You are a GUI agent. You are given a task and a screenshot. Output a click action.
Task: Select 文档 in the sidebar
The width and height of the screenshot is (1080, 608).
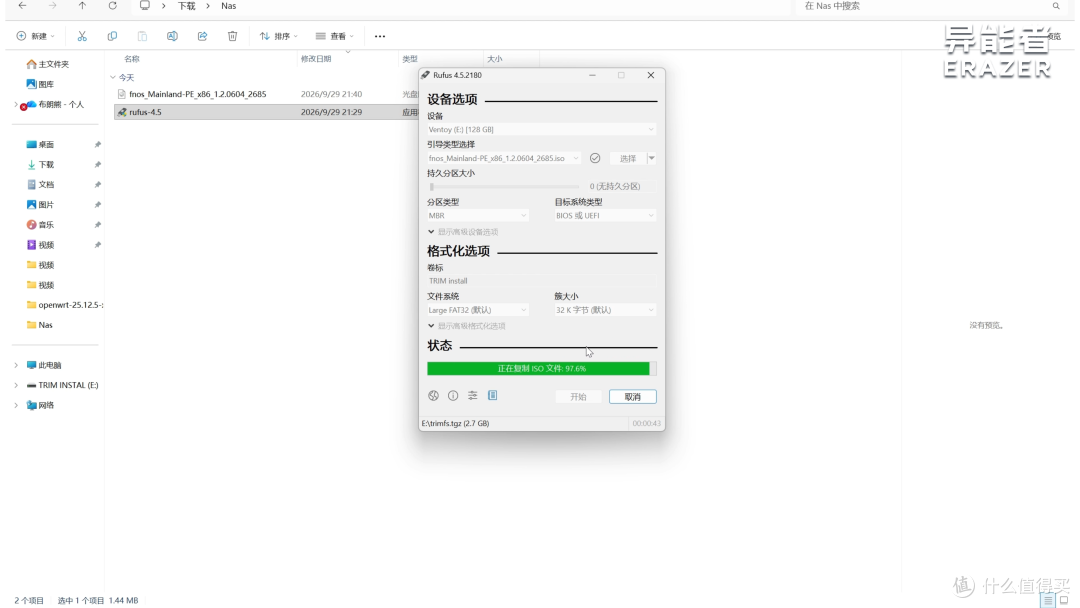pyautogui.click(x=40, y=185)
